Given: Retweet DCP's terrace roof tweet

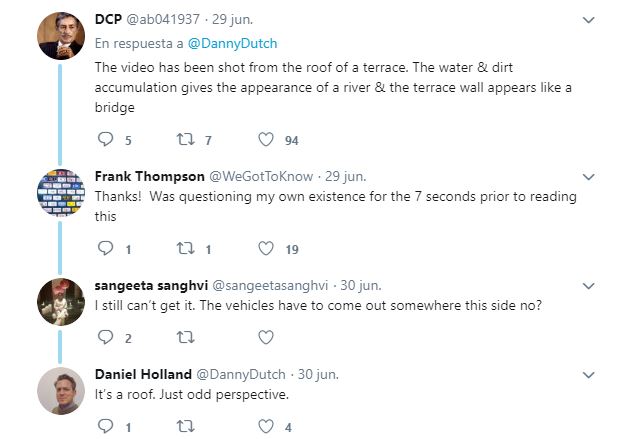Looking at the screenshot, I should click(186, 140).
